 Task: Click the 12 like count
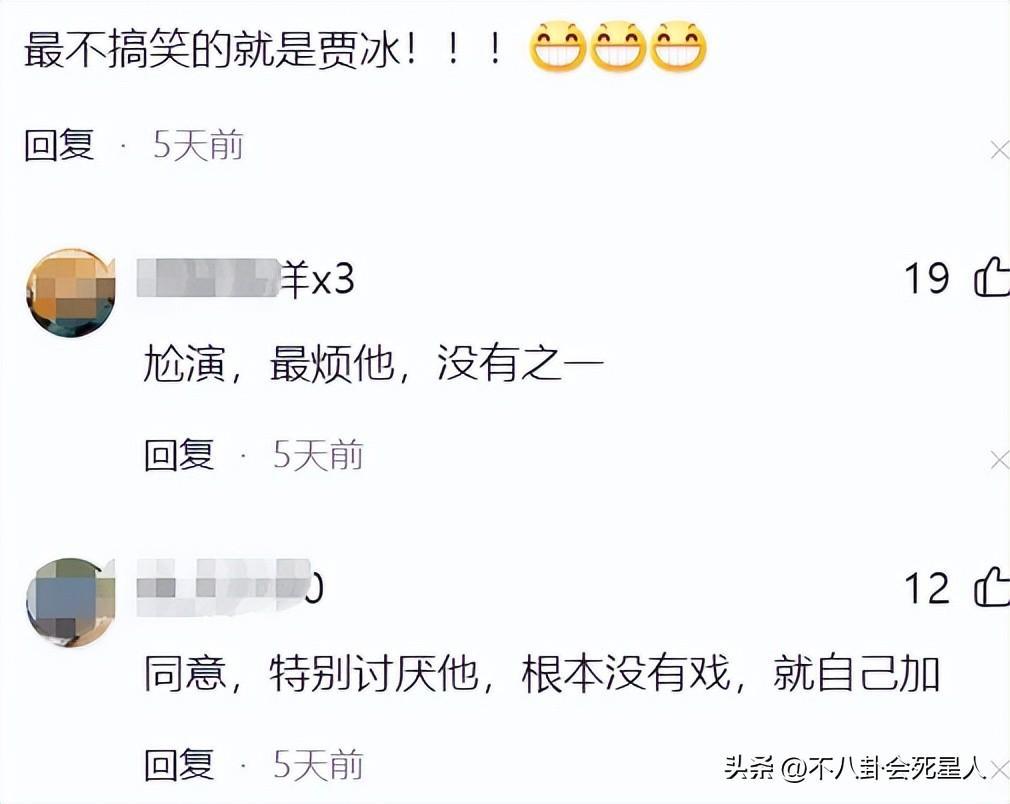[927, 588]
